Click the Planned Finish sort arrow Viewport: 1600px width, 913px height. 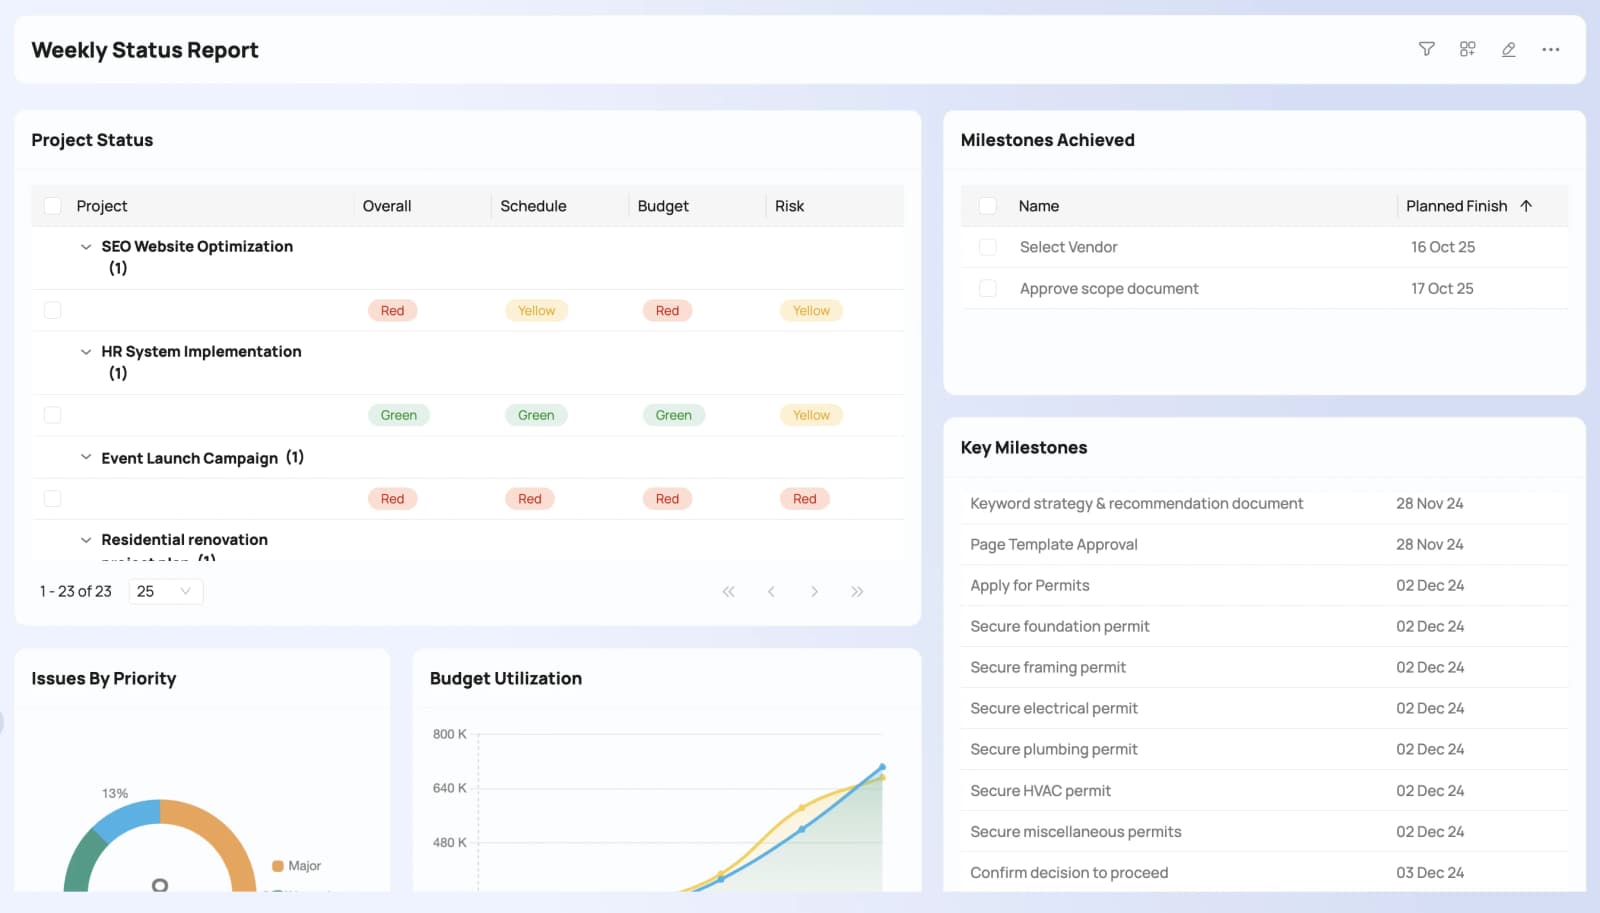[1526, 206]
